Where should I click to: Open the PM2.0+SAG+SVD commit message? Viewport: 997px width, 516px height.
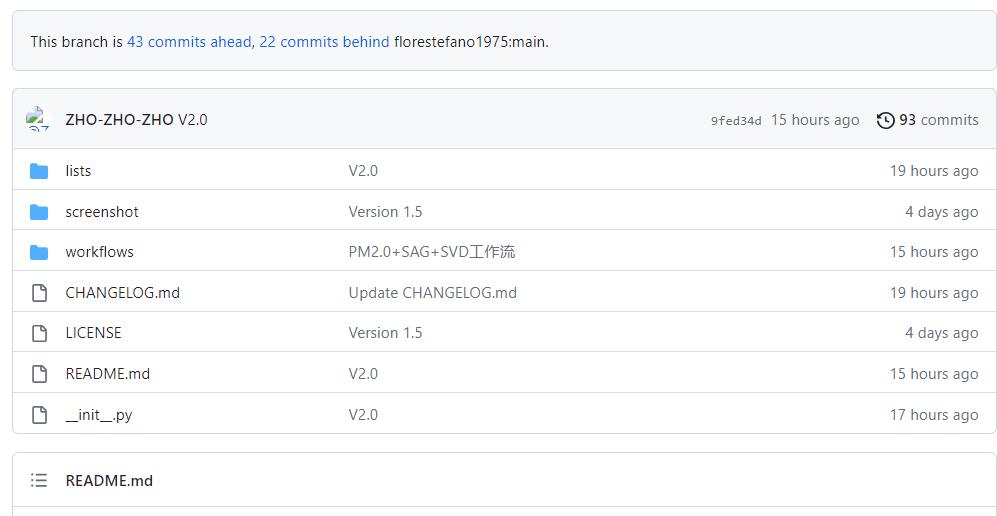(431, 252)
